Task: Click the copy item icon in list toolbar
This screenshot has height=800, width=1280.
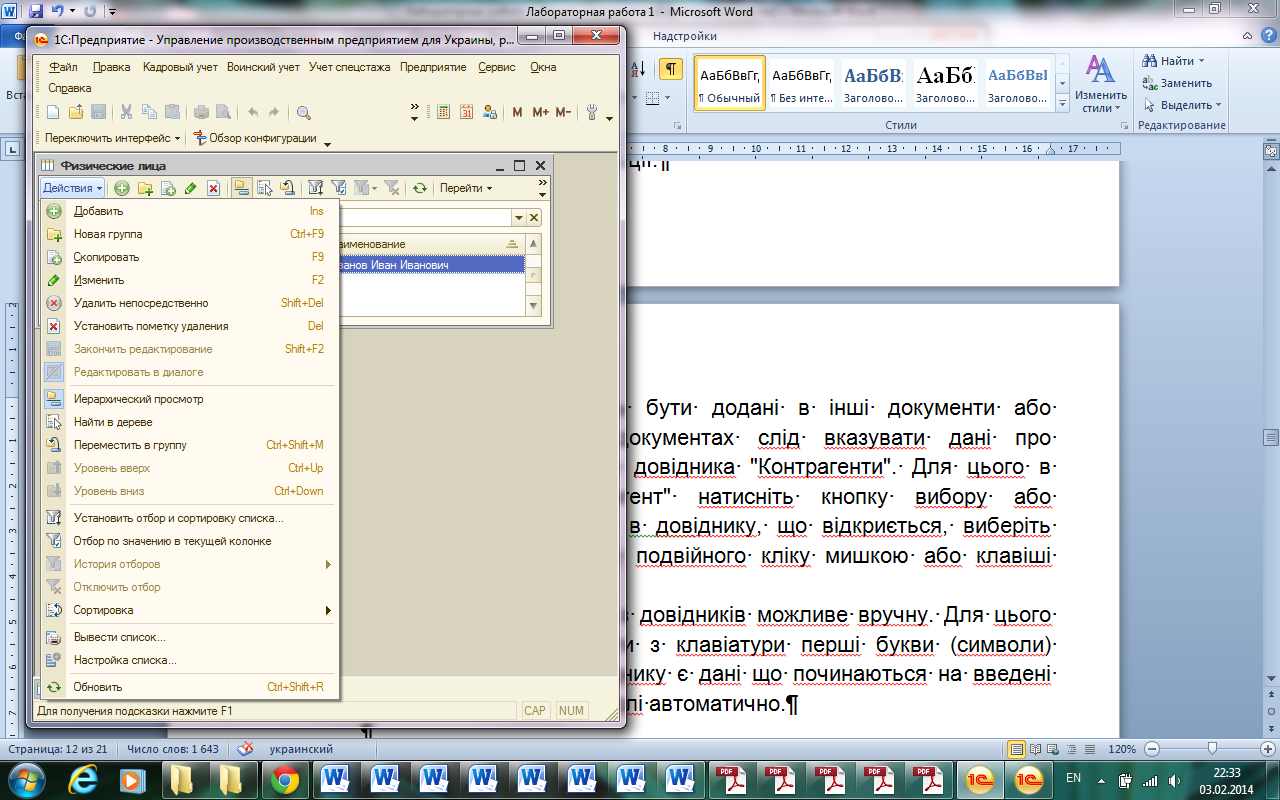Action: point(168,187)
